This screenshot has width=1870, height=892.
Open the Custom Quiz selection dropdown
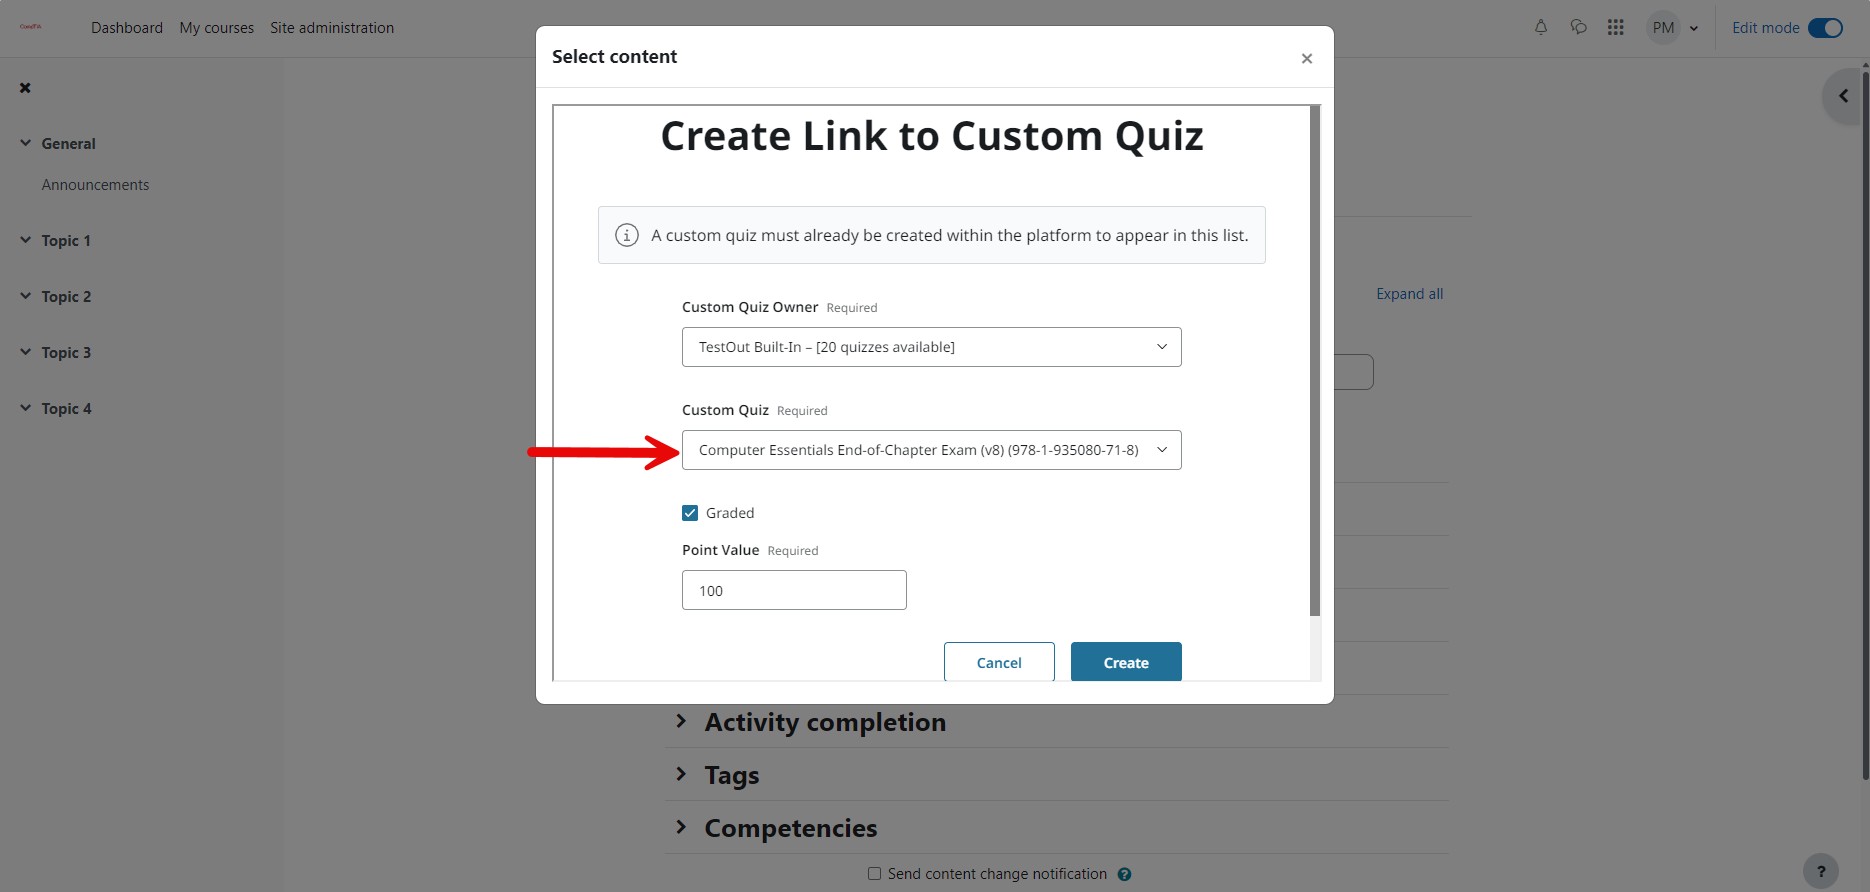(932, 450)
